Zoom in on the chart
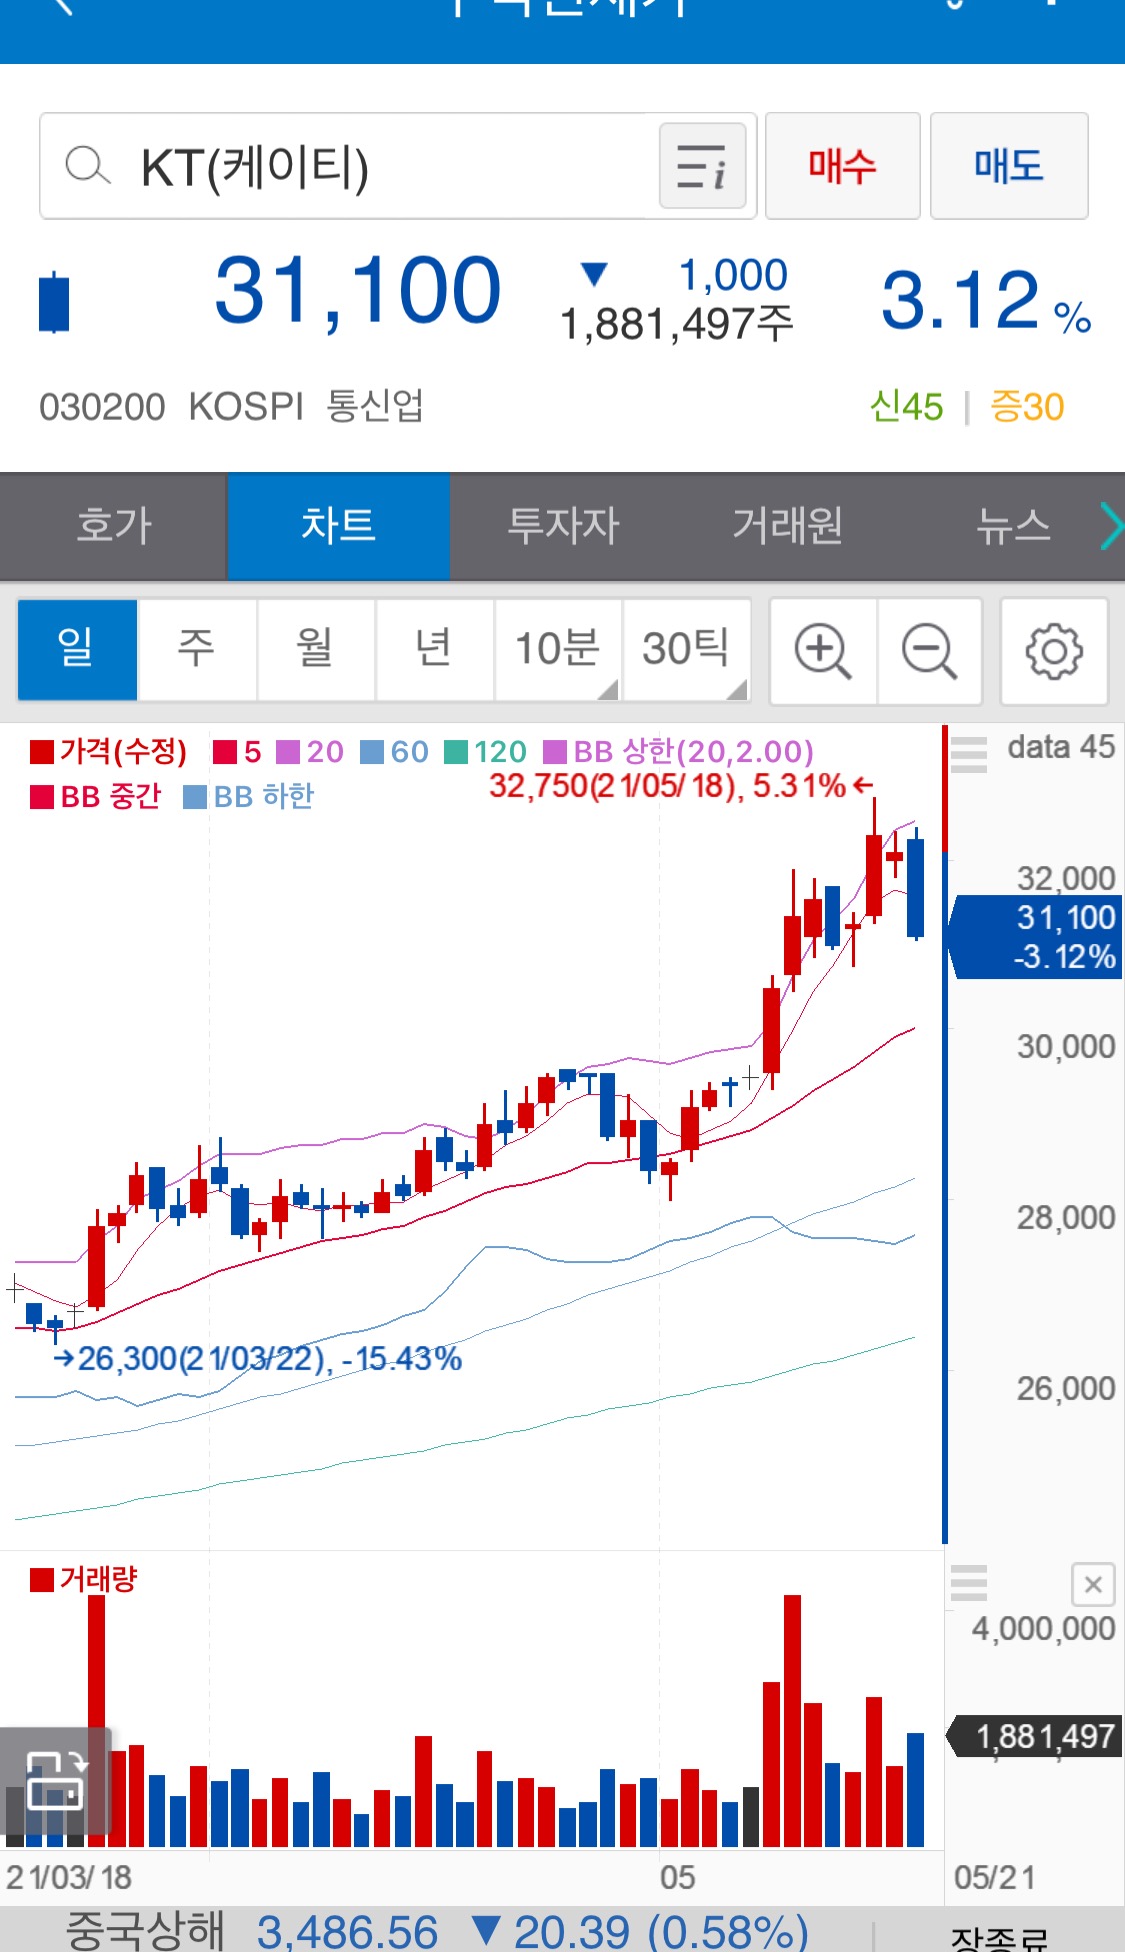 823,652
